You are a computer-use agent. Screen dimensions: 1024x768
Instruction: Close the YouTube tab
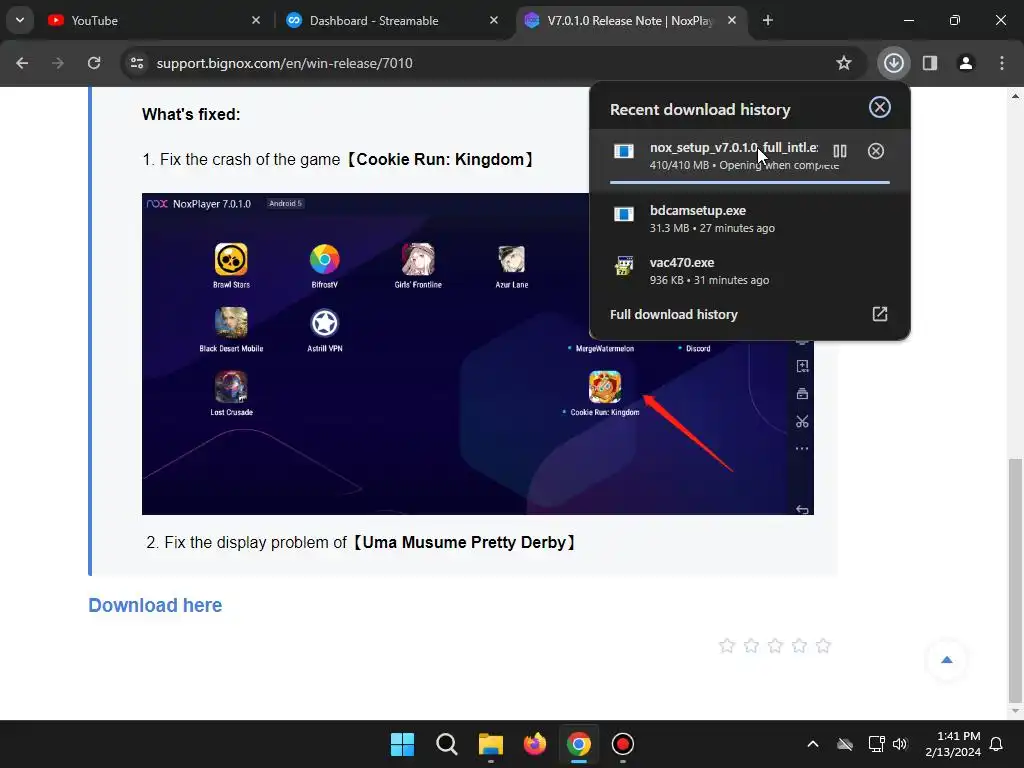(x=256, y=21)
